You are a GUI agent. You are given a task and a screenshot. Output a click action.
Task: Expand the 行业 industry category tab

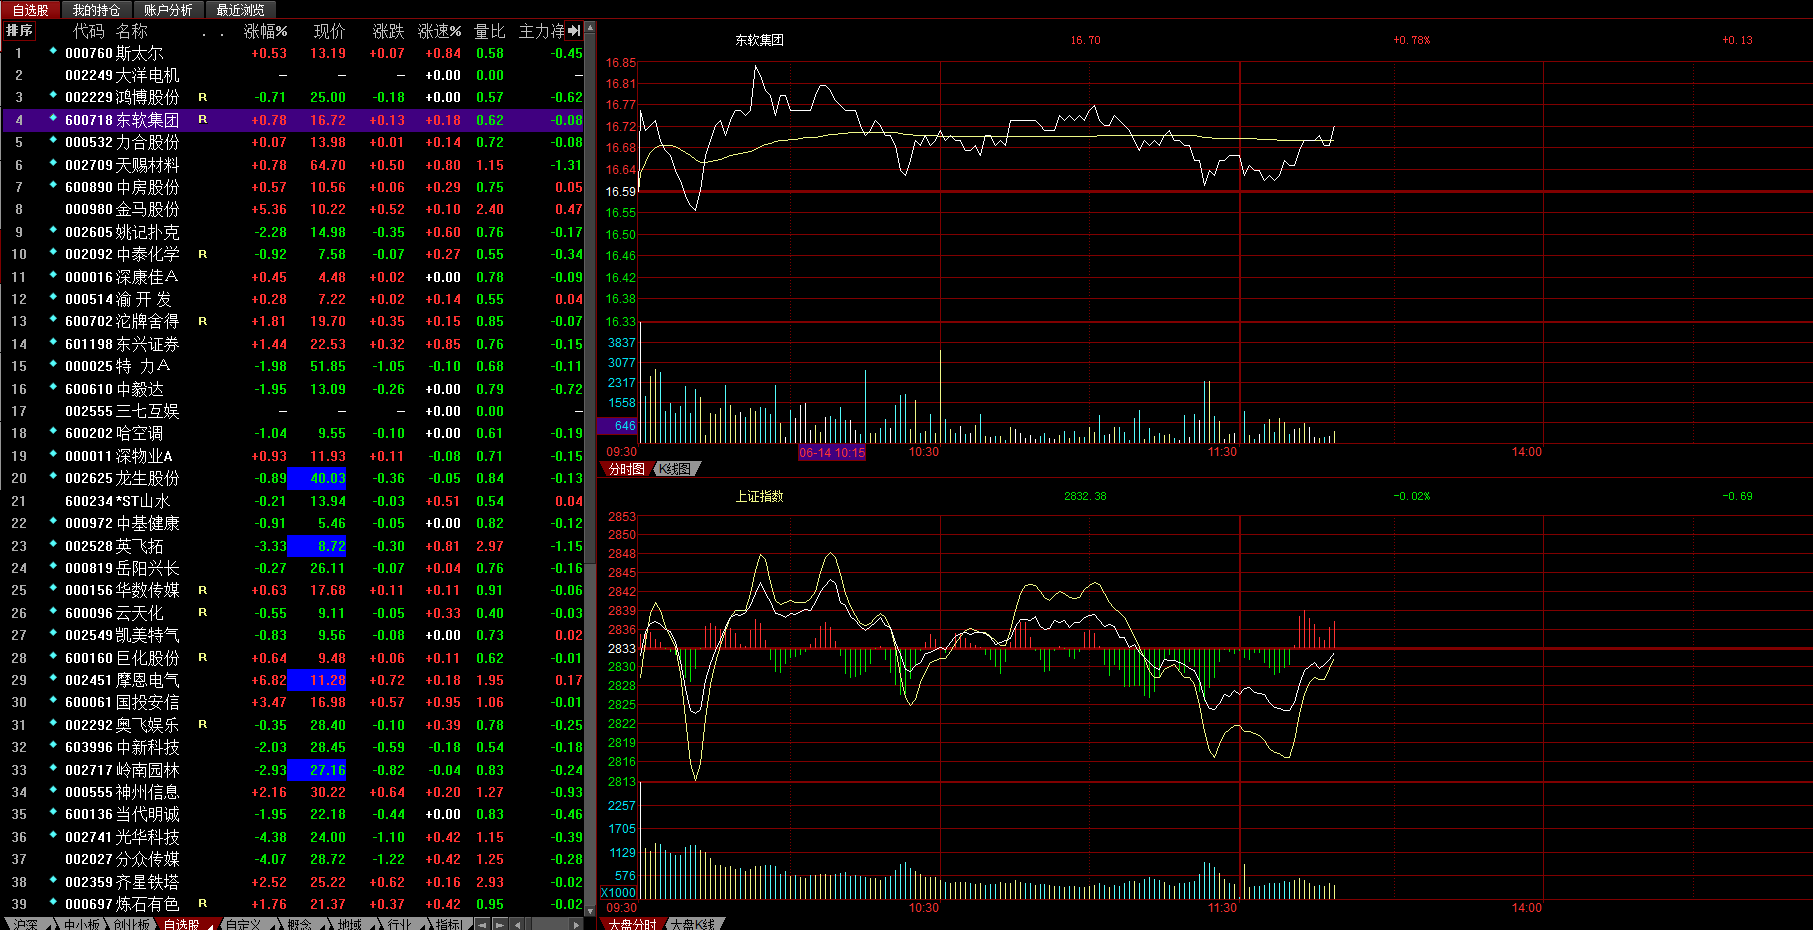[x=399, y=924]
